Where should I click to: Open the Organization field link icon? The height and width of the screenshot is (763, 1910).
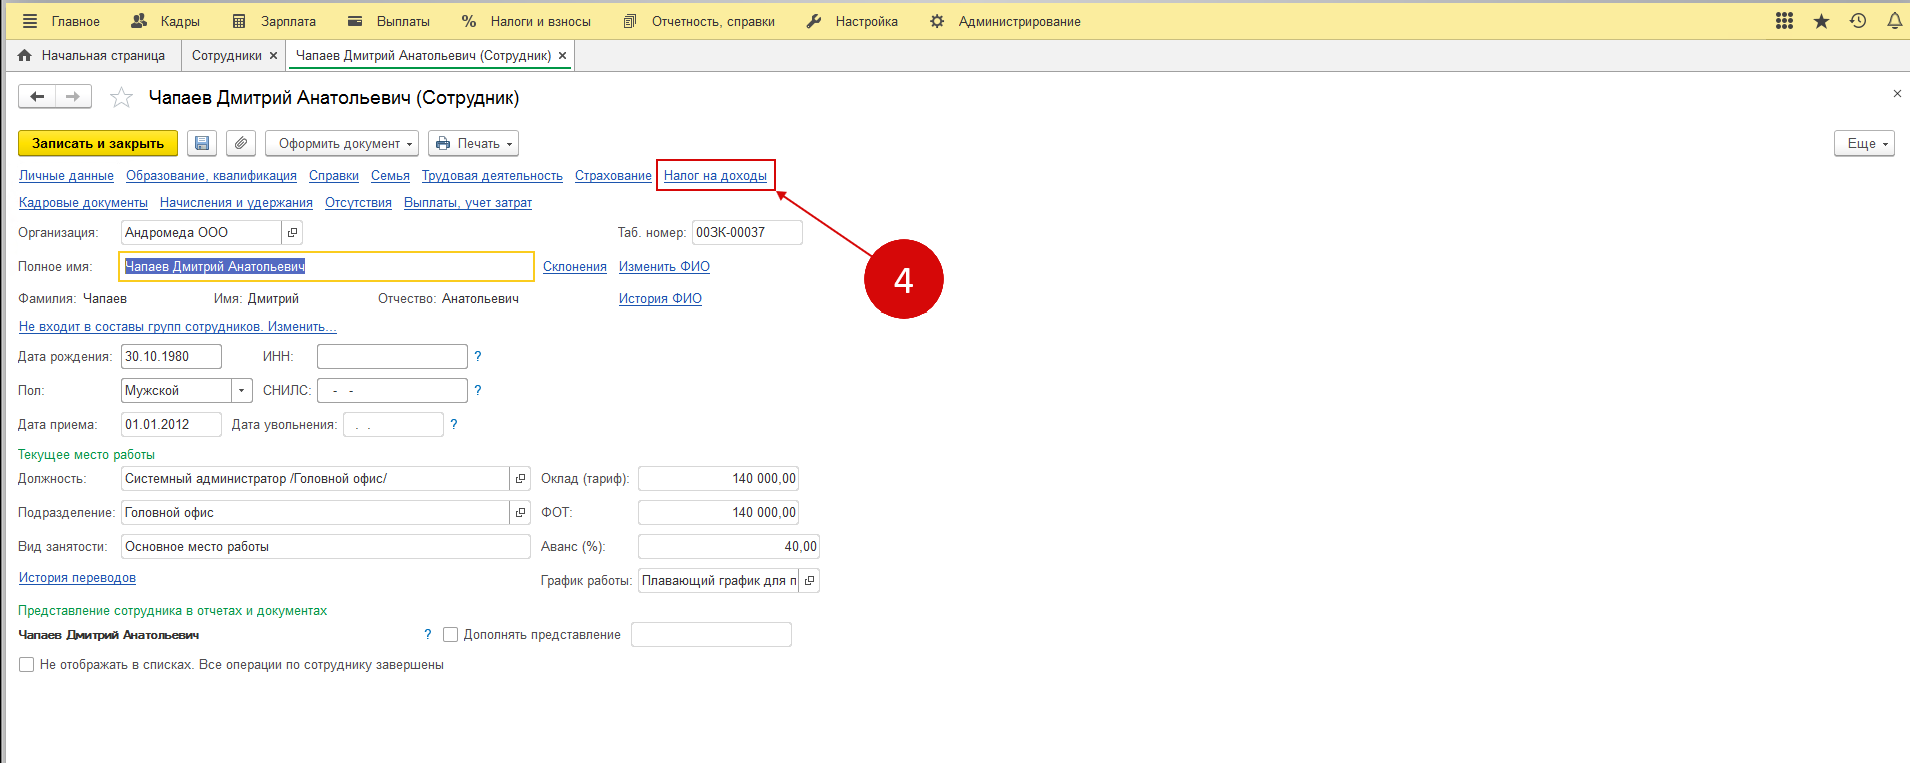click(292, 233)
